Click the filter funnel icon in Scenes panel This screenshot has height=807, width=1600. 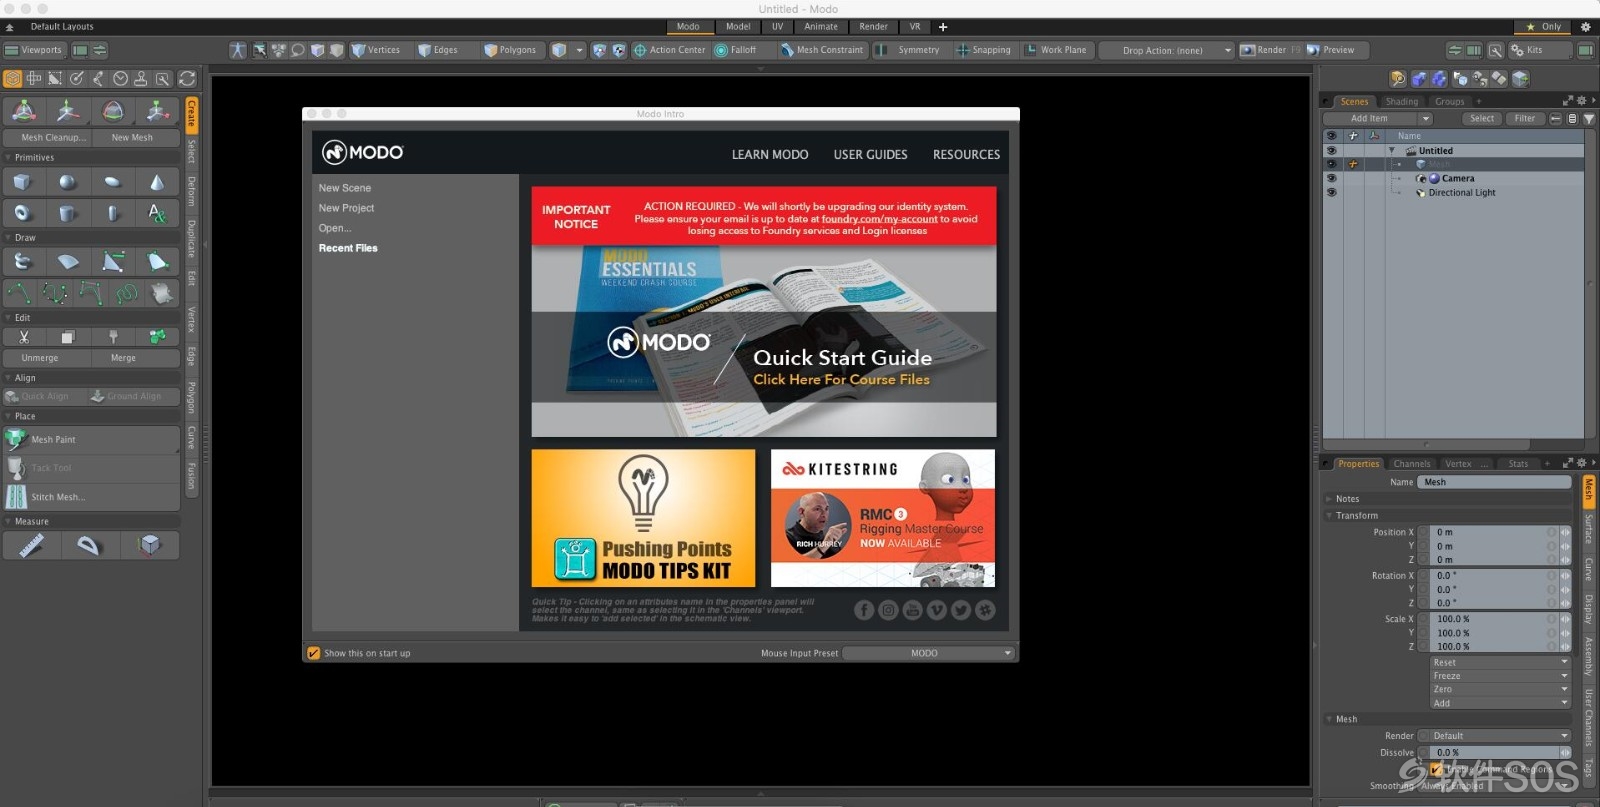(x=1589, y=119)
